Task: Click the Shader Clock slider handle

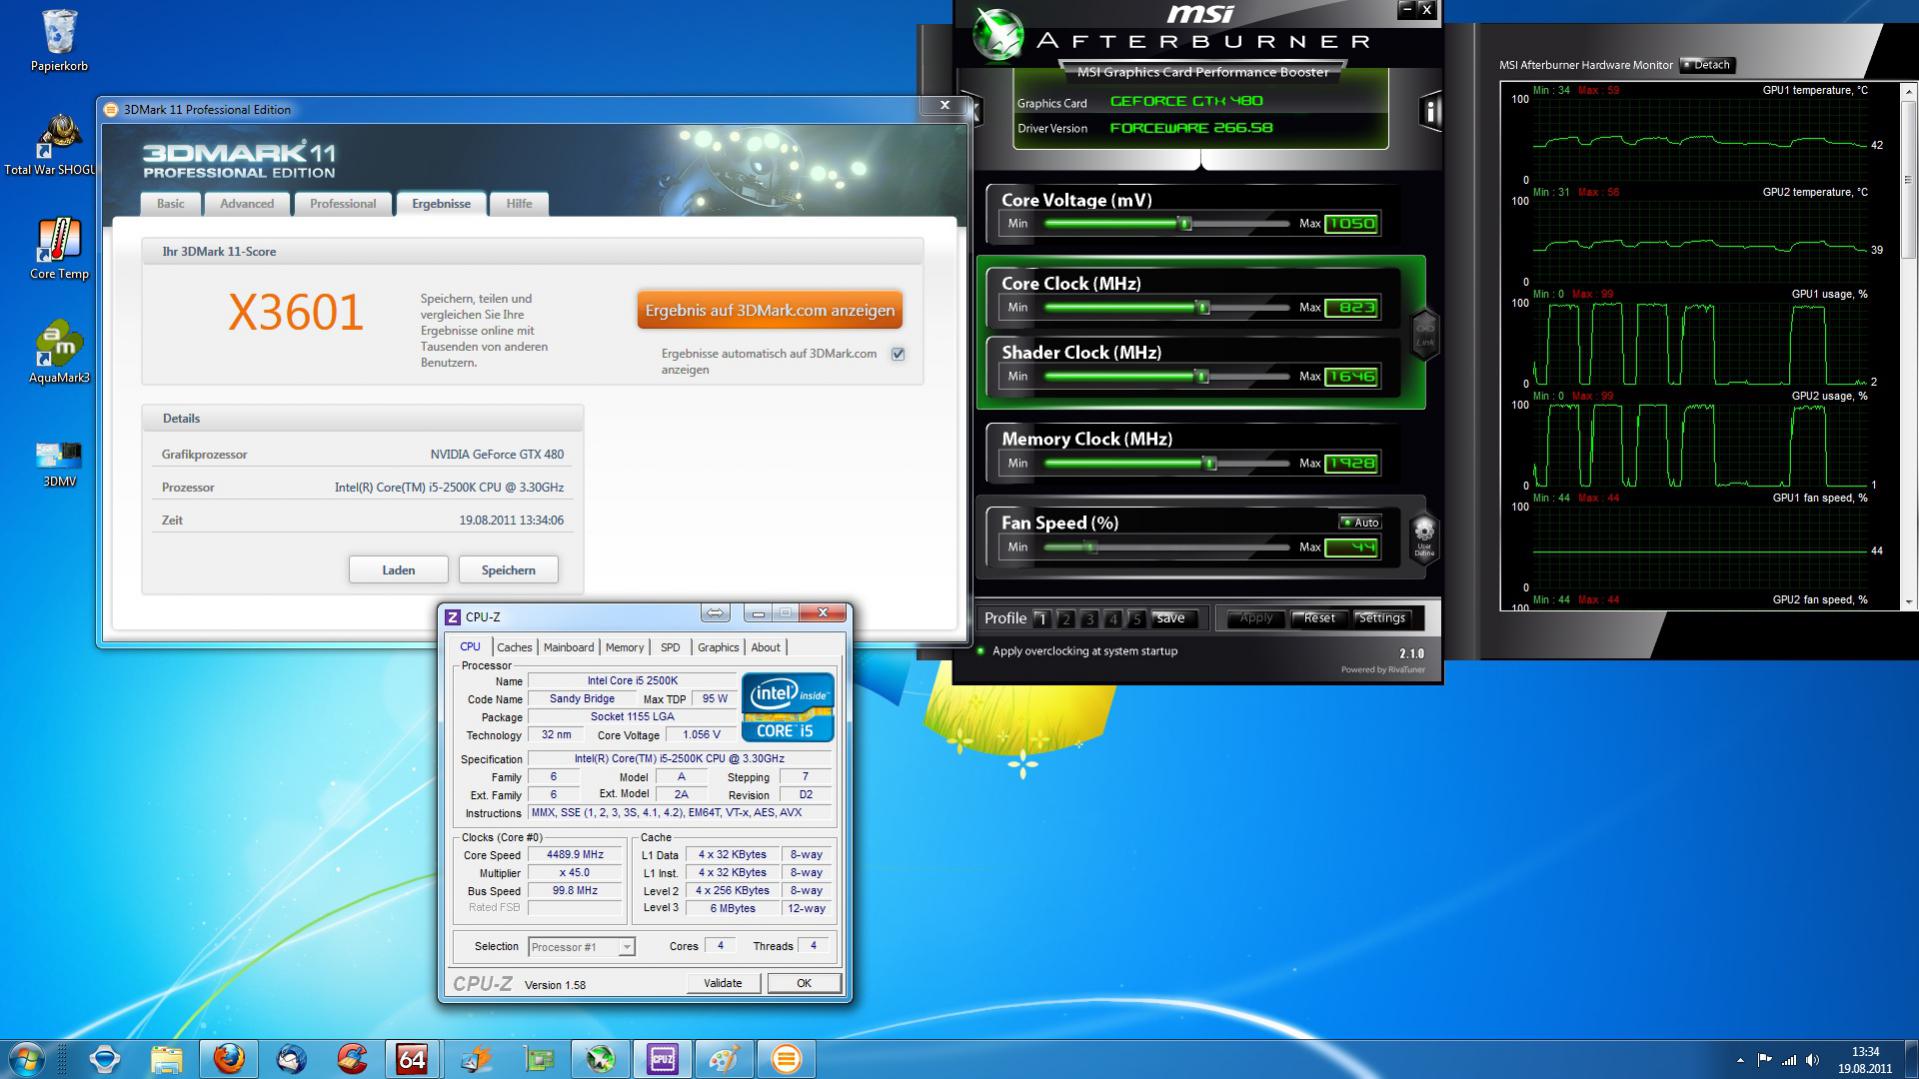Action: pos(1202,377)
